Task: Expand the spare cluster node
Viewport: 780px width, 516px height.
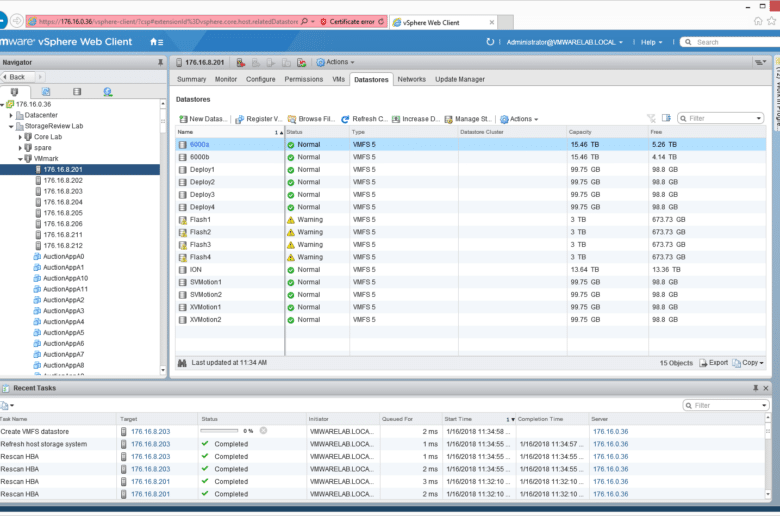Action: pyautogui.click(x=20, y=148)
